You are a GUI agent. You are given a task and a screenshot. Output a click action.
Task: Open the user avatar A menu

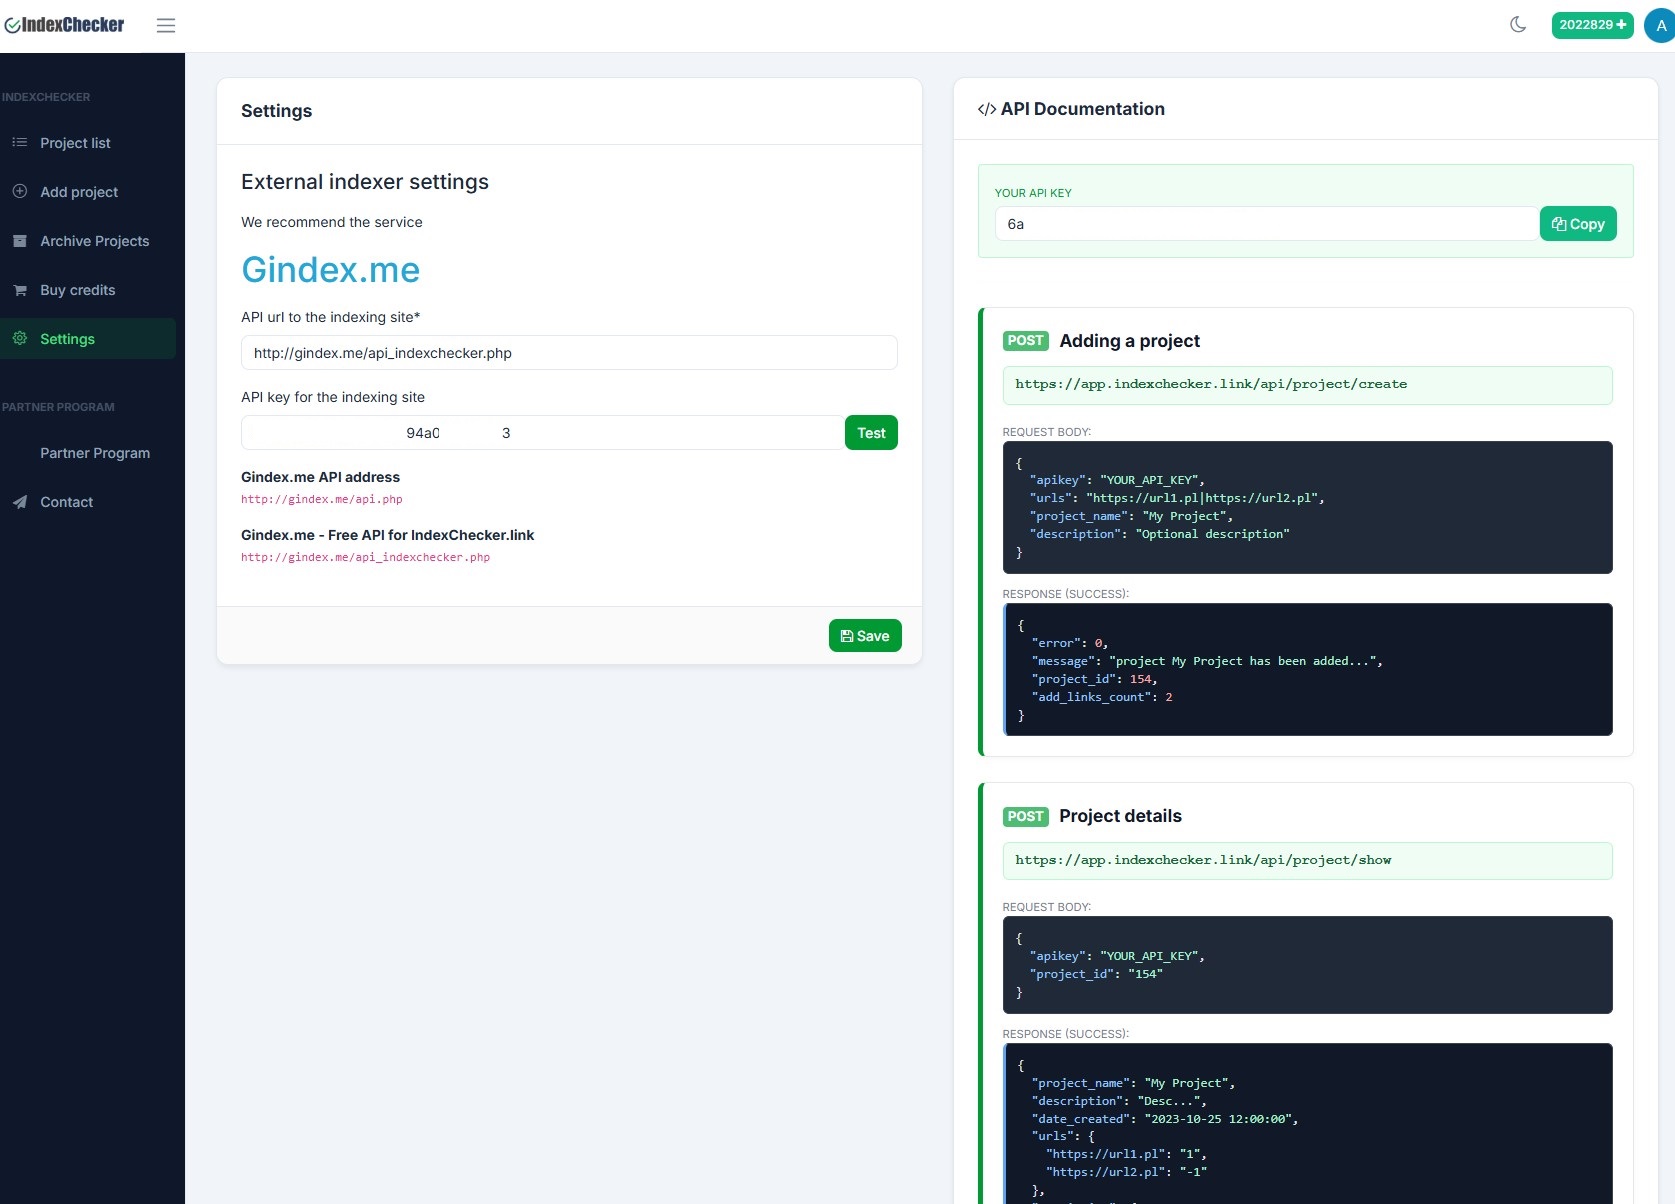tap(1660, 26)
